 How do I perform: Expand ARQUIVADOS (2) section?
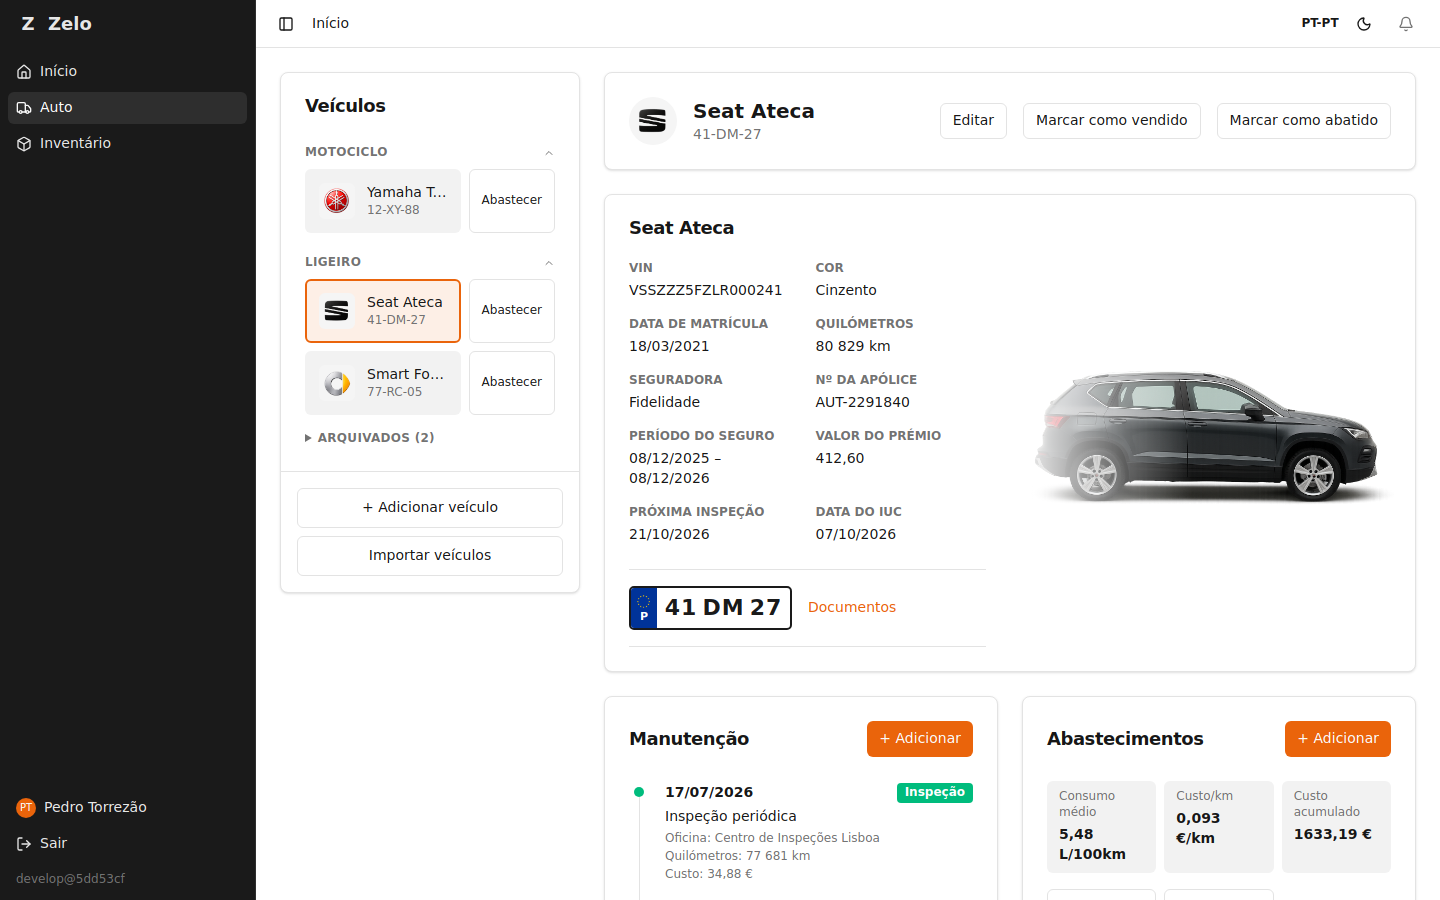tap(370, 438)
